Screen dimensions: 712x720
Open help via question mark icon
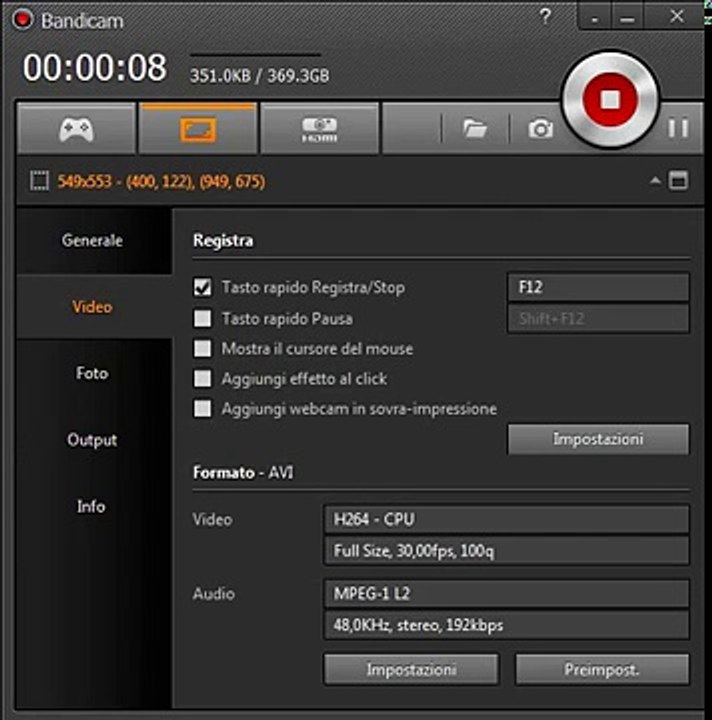tap(545, 17)
